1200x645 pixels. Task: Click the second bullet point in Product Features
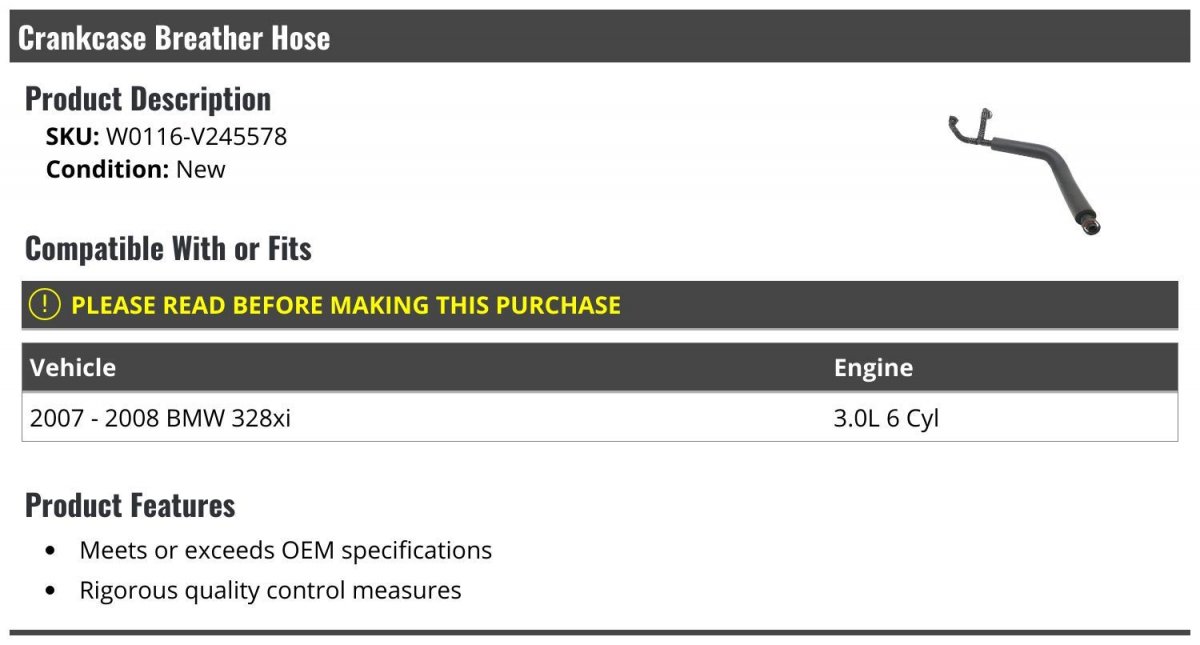pos(51,592)
